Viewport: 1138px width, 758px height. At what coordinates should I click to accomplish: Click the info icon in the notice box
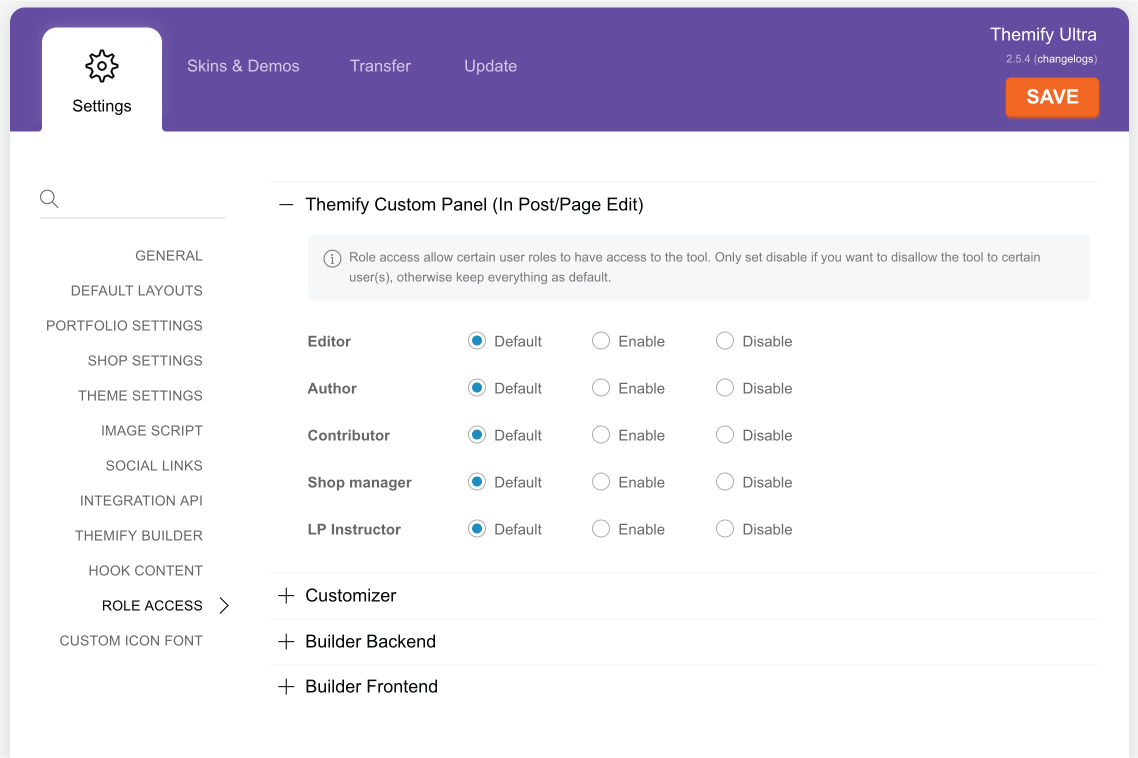click(x=332, y=258)
